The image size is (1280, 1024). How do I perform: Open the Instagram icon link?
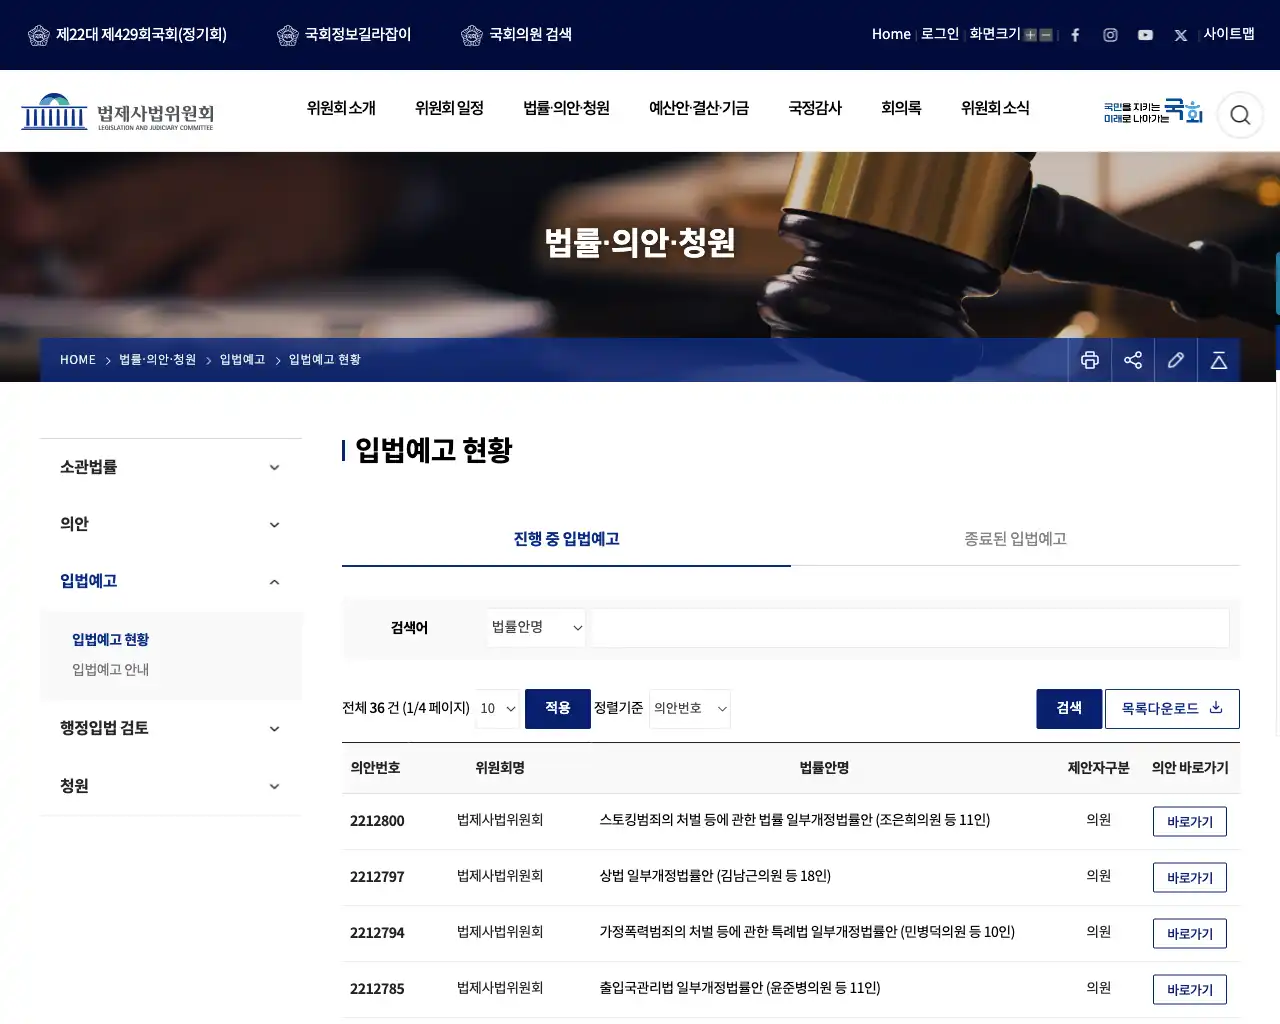(x=1110, y=35)
